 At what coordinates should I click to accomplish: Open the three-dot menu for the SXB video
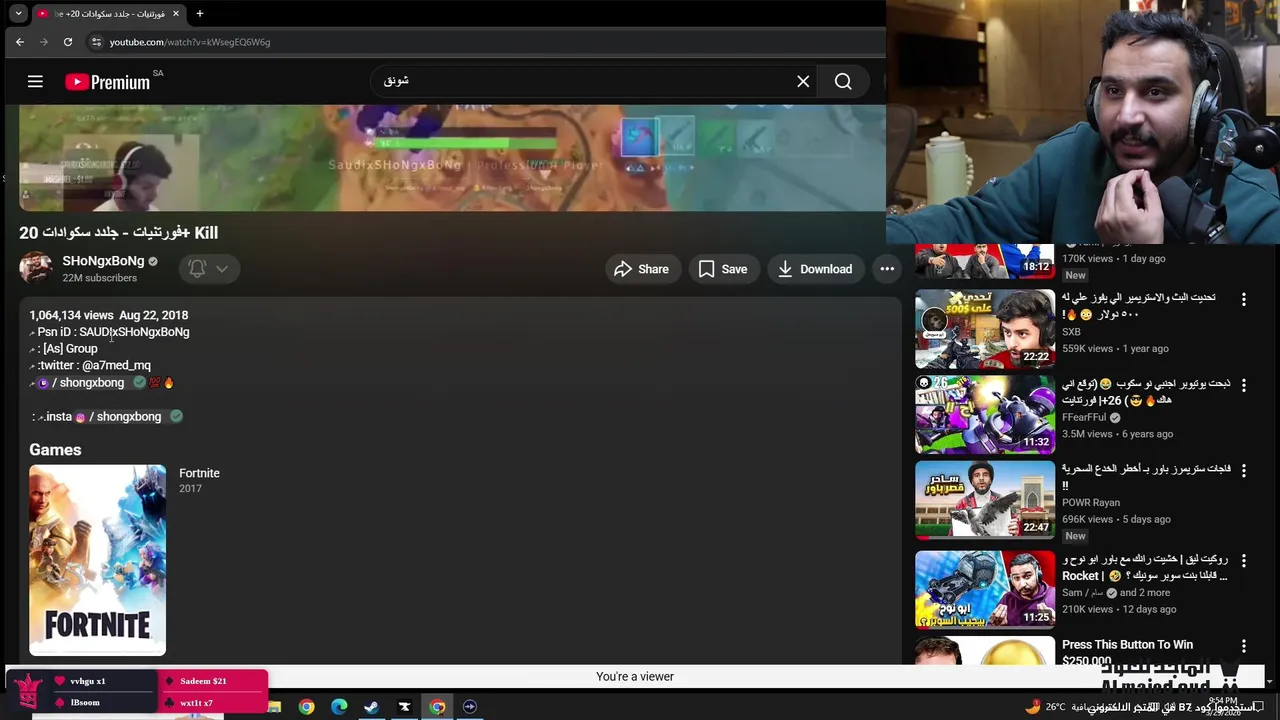click(1243, 300)
